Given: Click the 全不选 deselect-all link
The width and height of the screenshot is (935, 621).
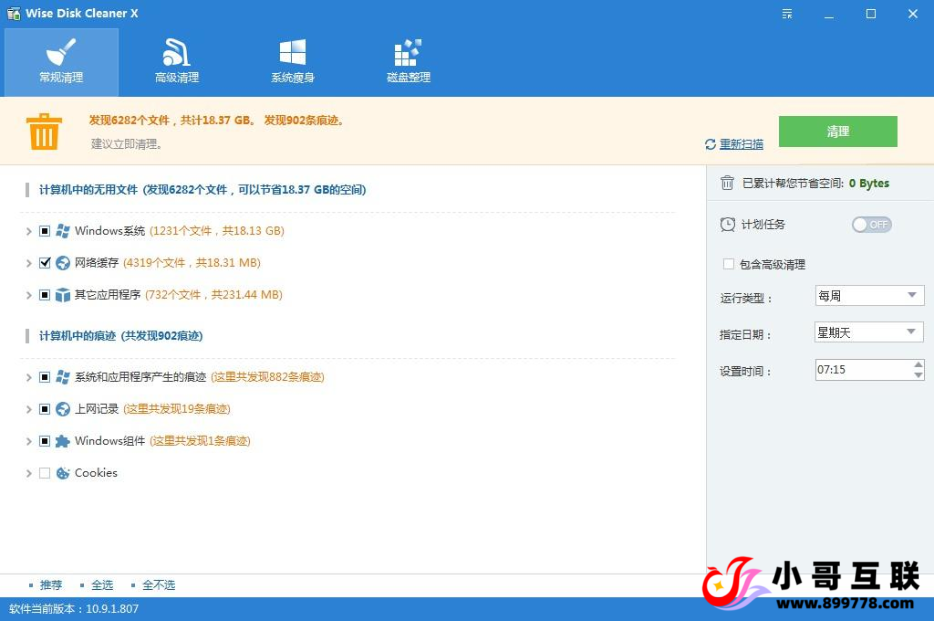Looking at the screenshot, I should (157, 584).
